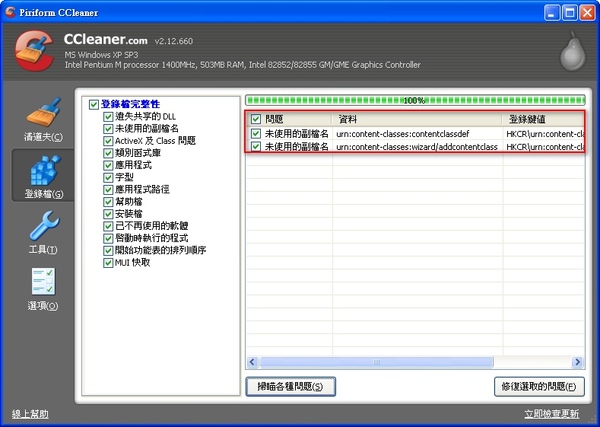Image resolution: width=600 pixels, height=427 pixels.
Task: Uncheck 應用程式路徑 checkbox
Action: (x=108, y=190)
